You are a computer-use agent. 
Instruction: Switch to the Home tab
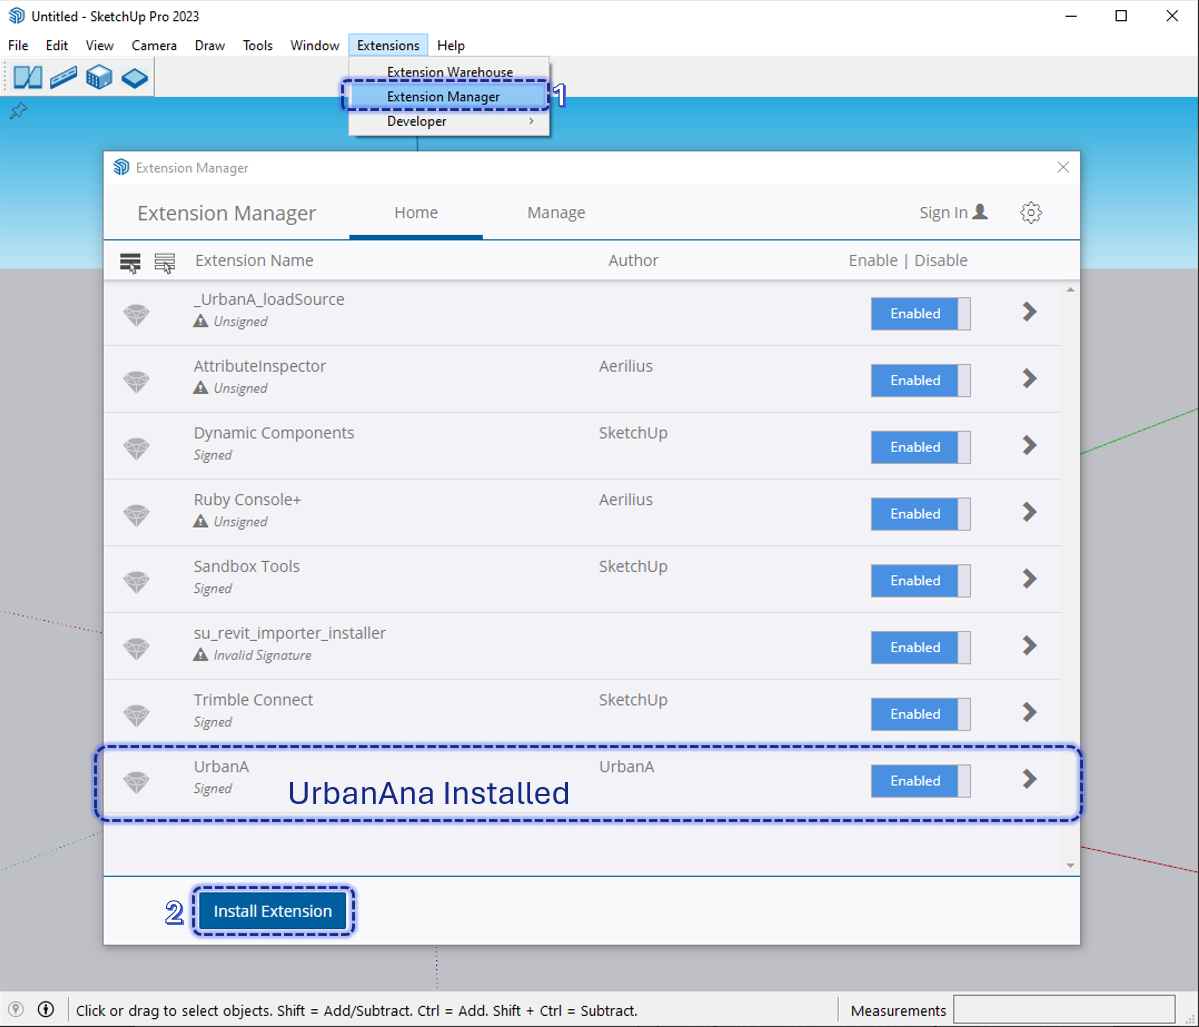point(416,213)
